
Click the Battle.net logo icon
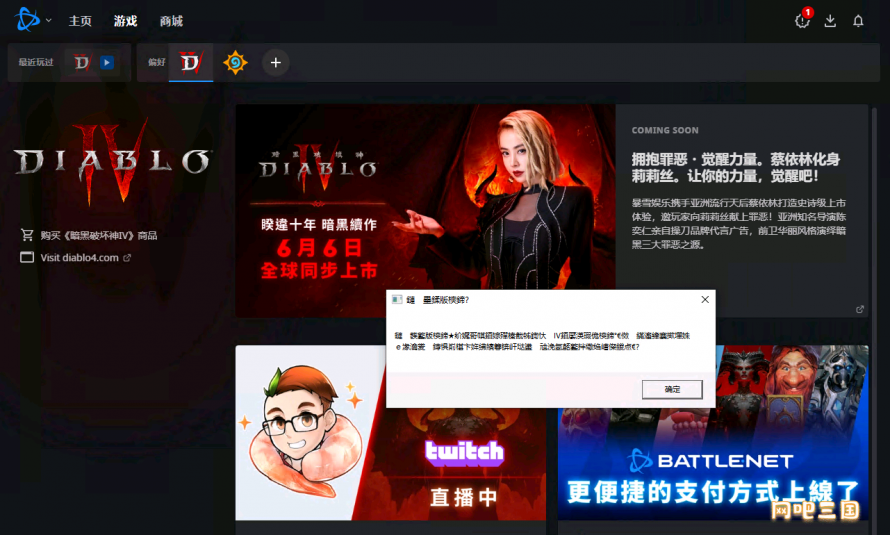coord(27,20)
